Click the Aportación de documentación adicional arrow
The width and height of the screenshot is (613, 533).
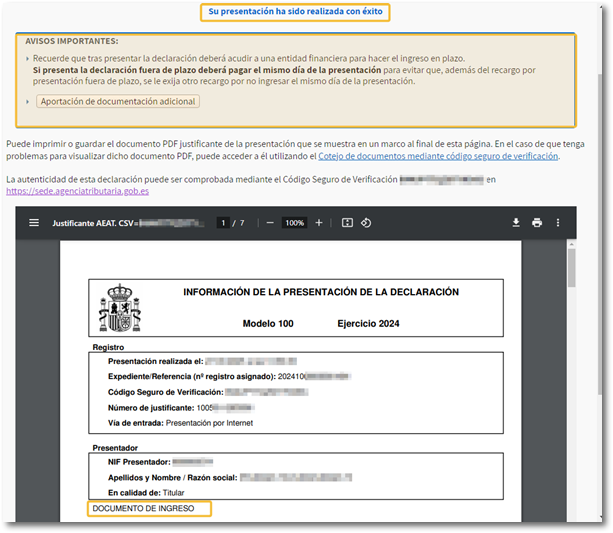27,102
